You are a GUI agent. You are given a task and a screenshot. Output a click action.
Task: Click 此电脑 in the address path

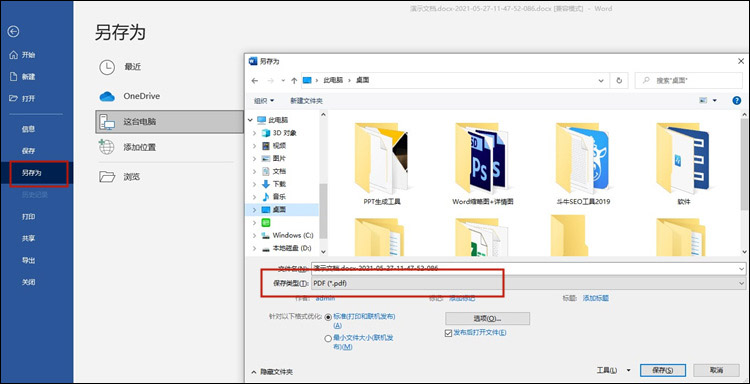pyautogui.click(x=333, y=80)
